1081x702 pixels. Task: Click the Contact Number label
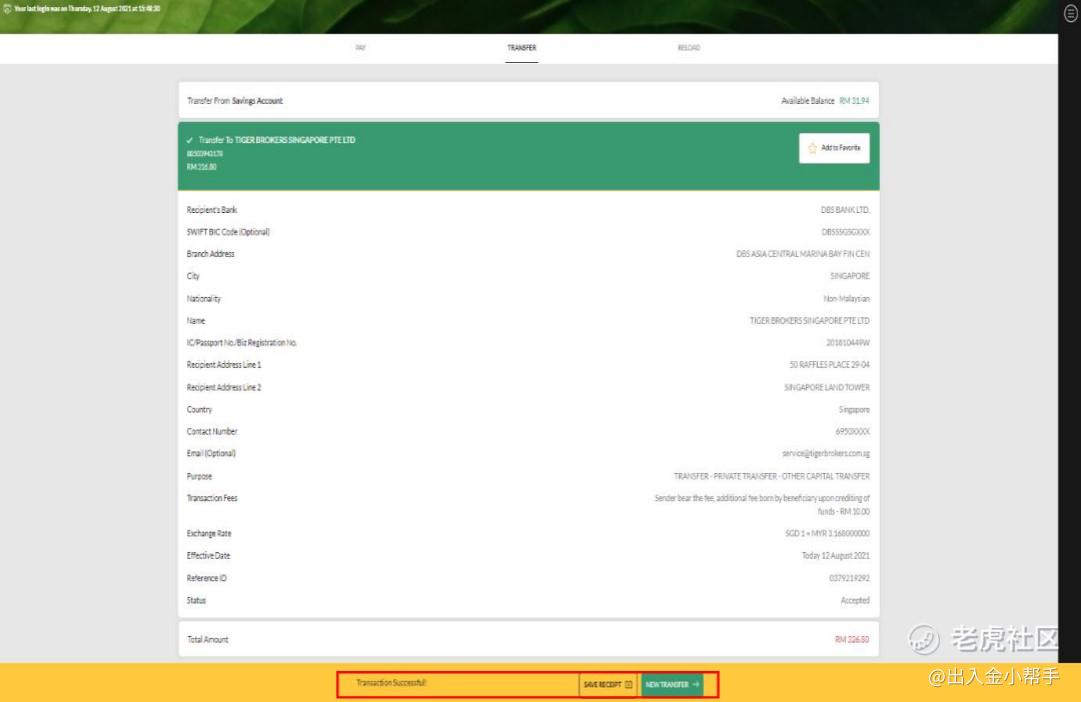tap(212, 432)
